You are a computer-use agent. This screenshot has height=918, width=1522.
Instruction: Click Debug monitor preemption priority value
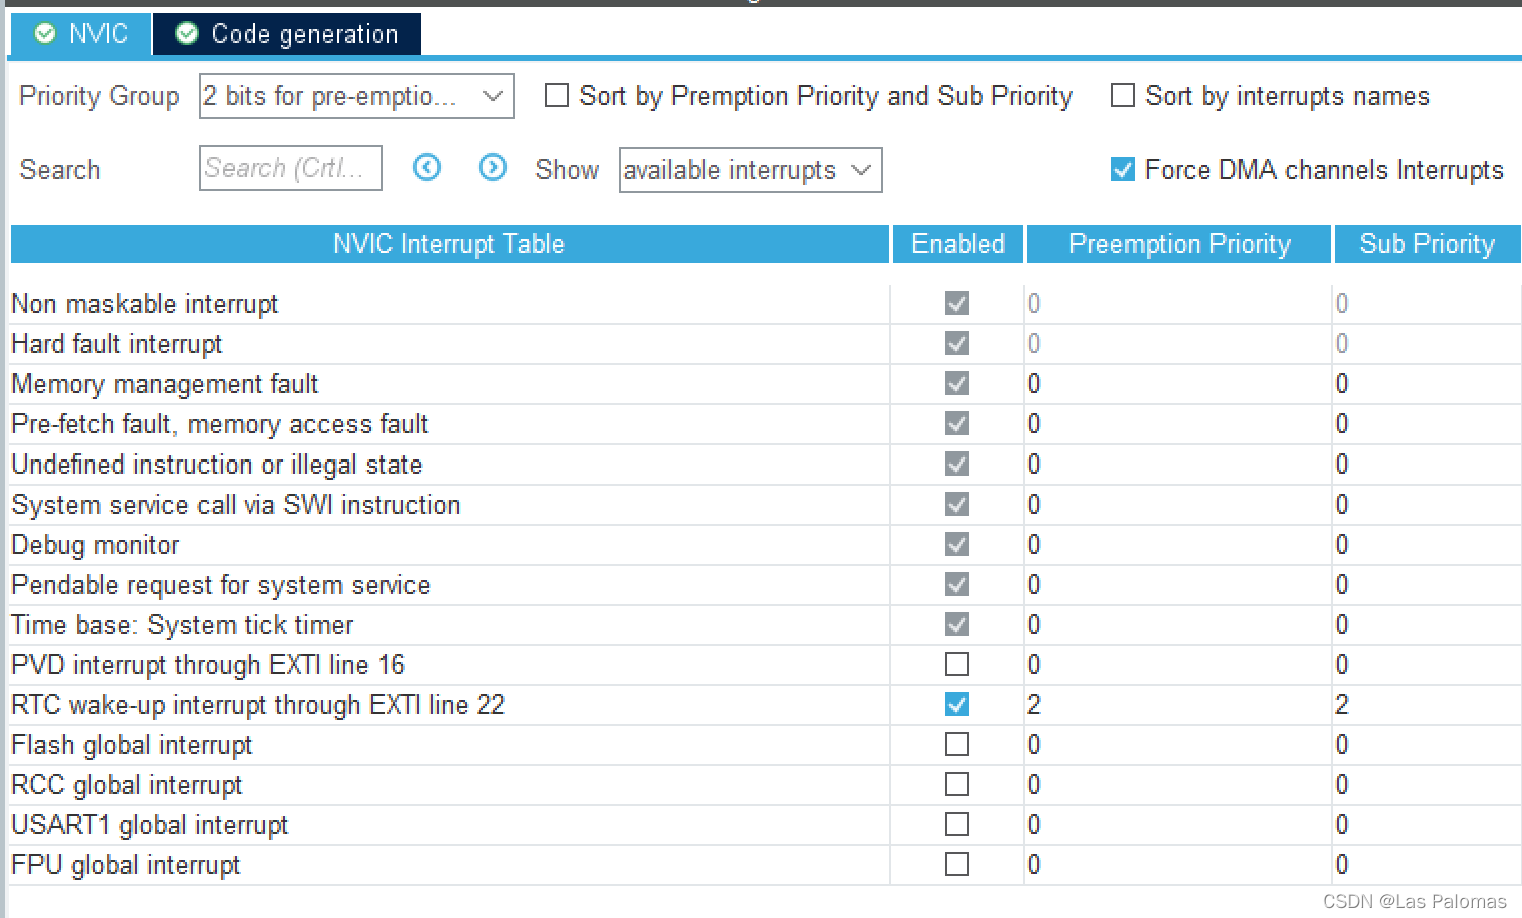point(1034,545)
